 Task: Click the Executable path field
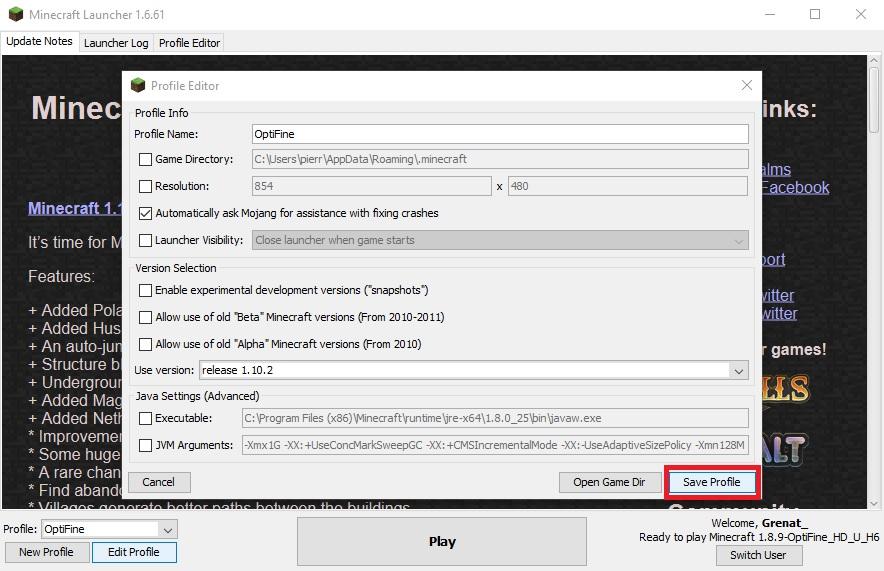[x=495, y=418]
